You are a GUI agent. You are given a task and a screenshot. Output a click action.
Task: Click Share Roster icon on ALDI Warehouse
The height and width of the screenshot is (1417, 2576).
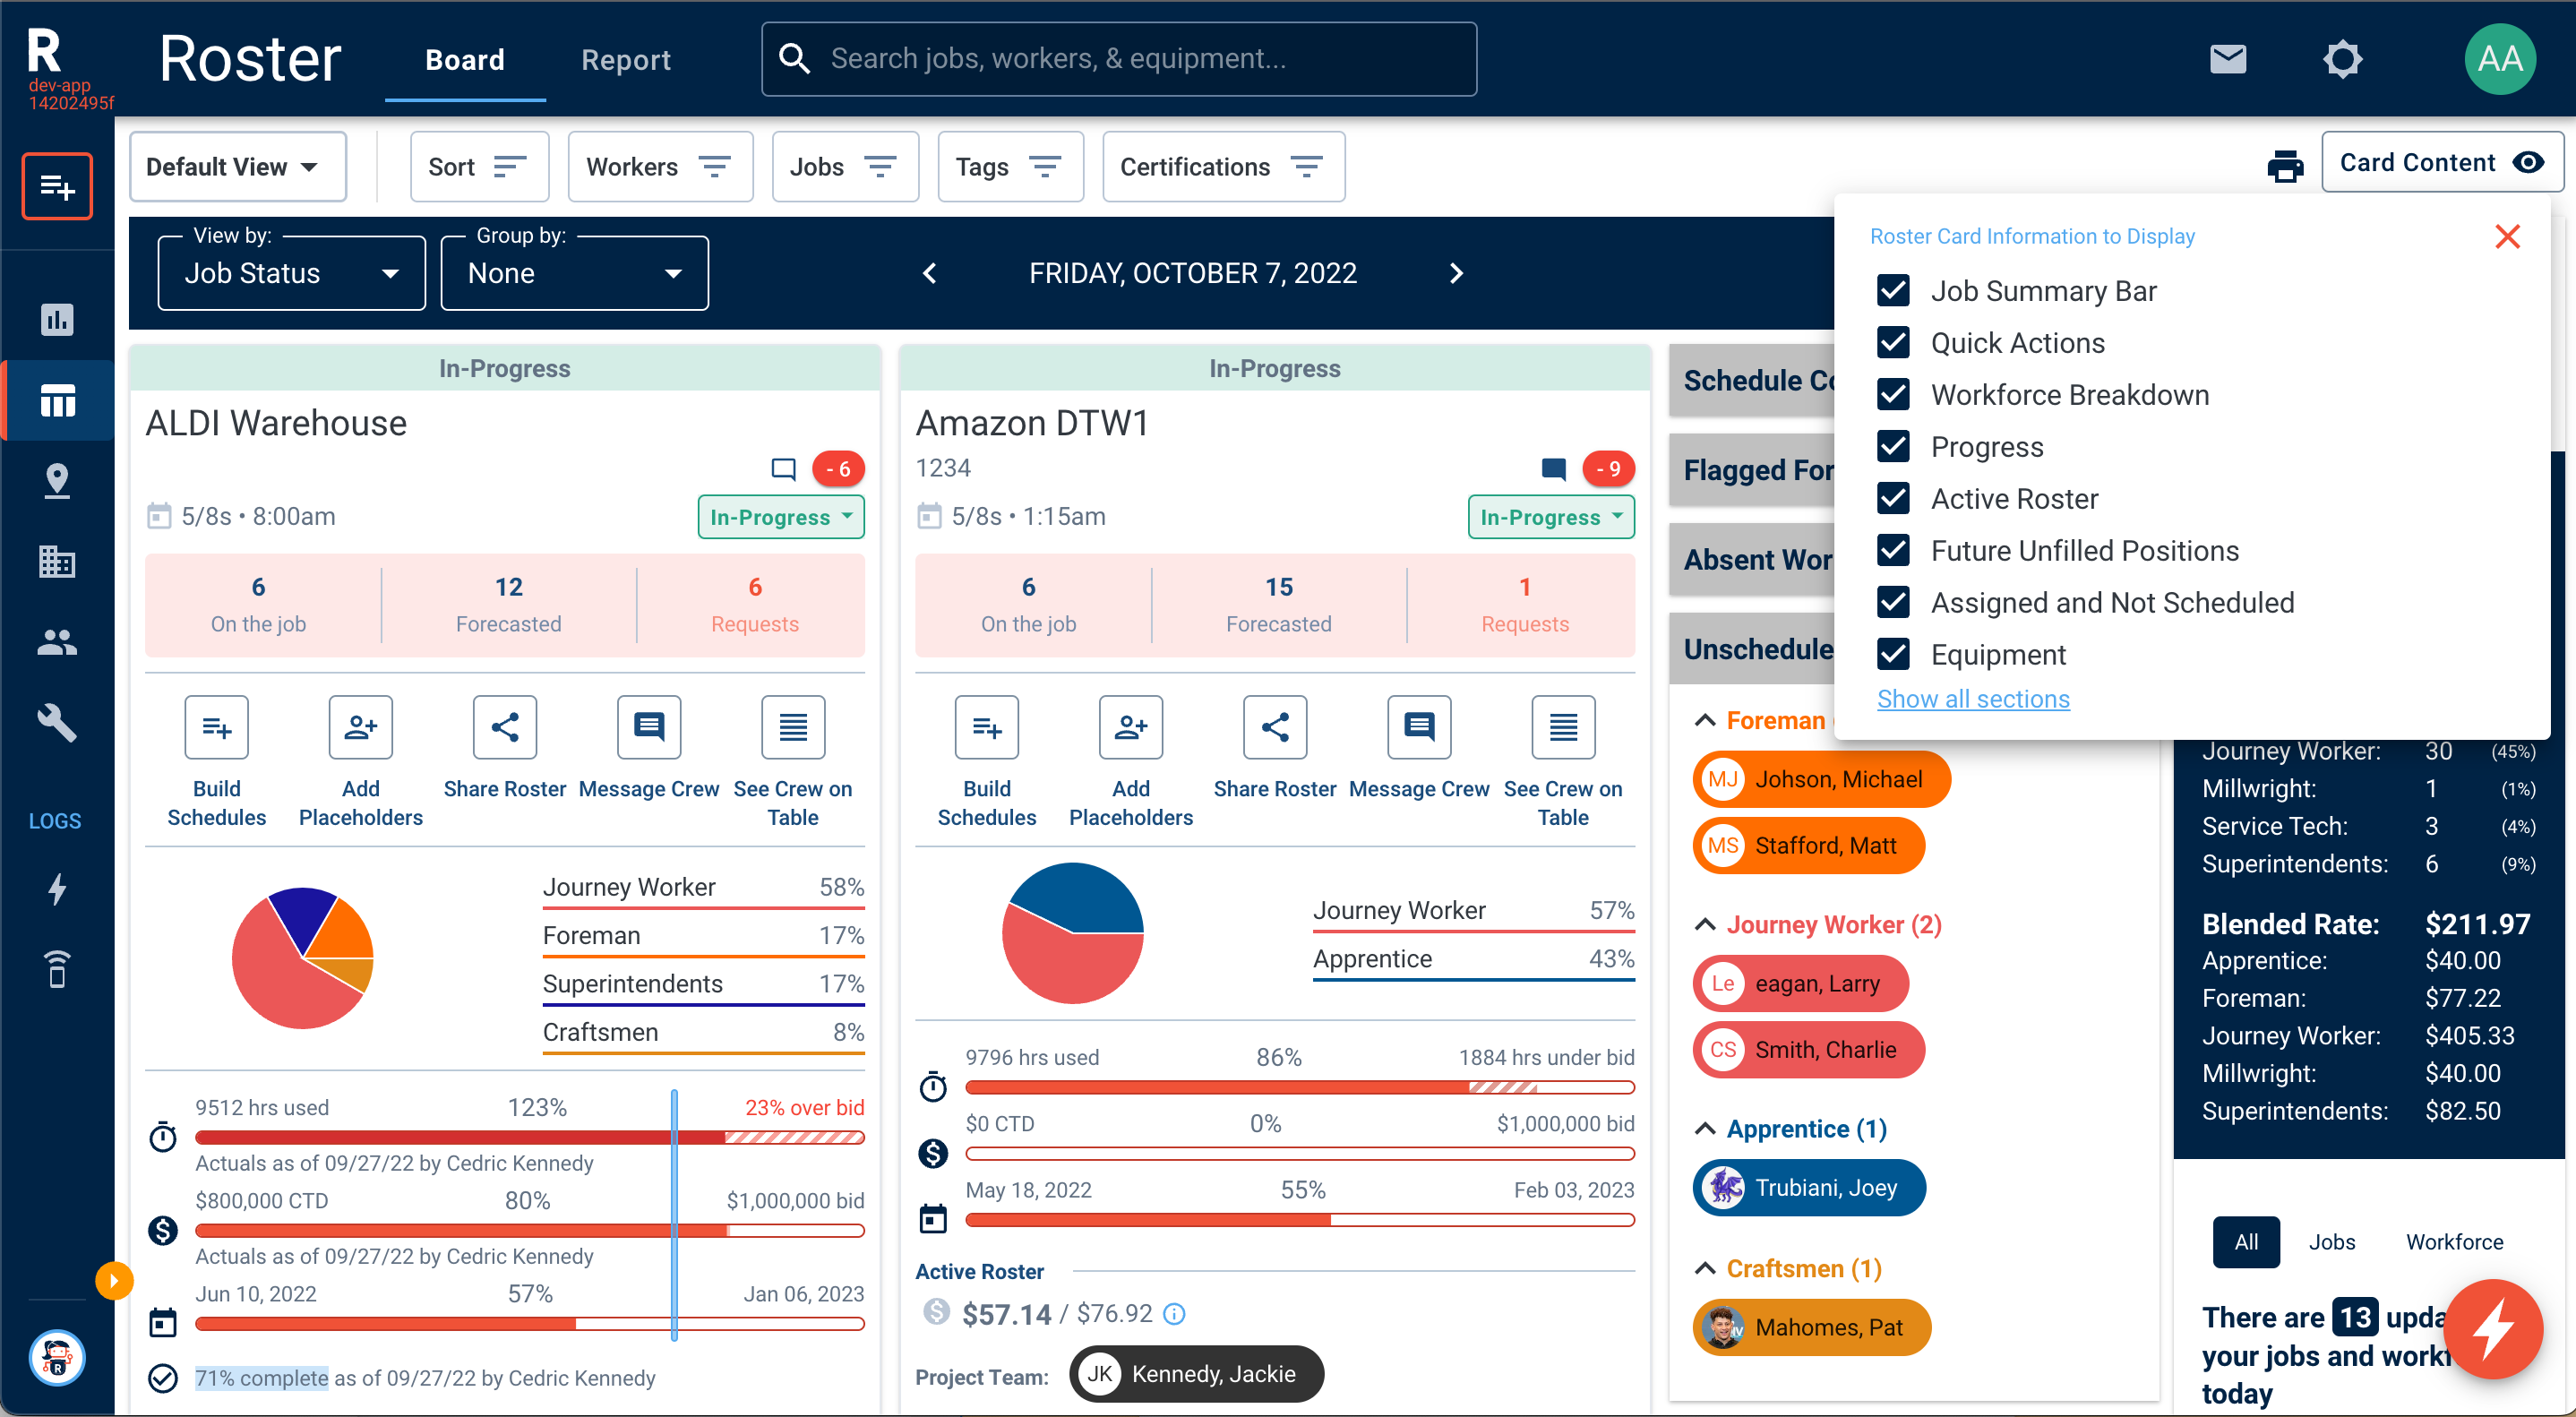(x=504, y=727)
